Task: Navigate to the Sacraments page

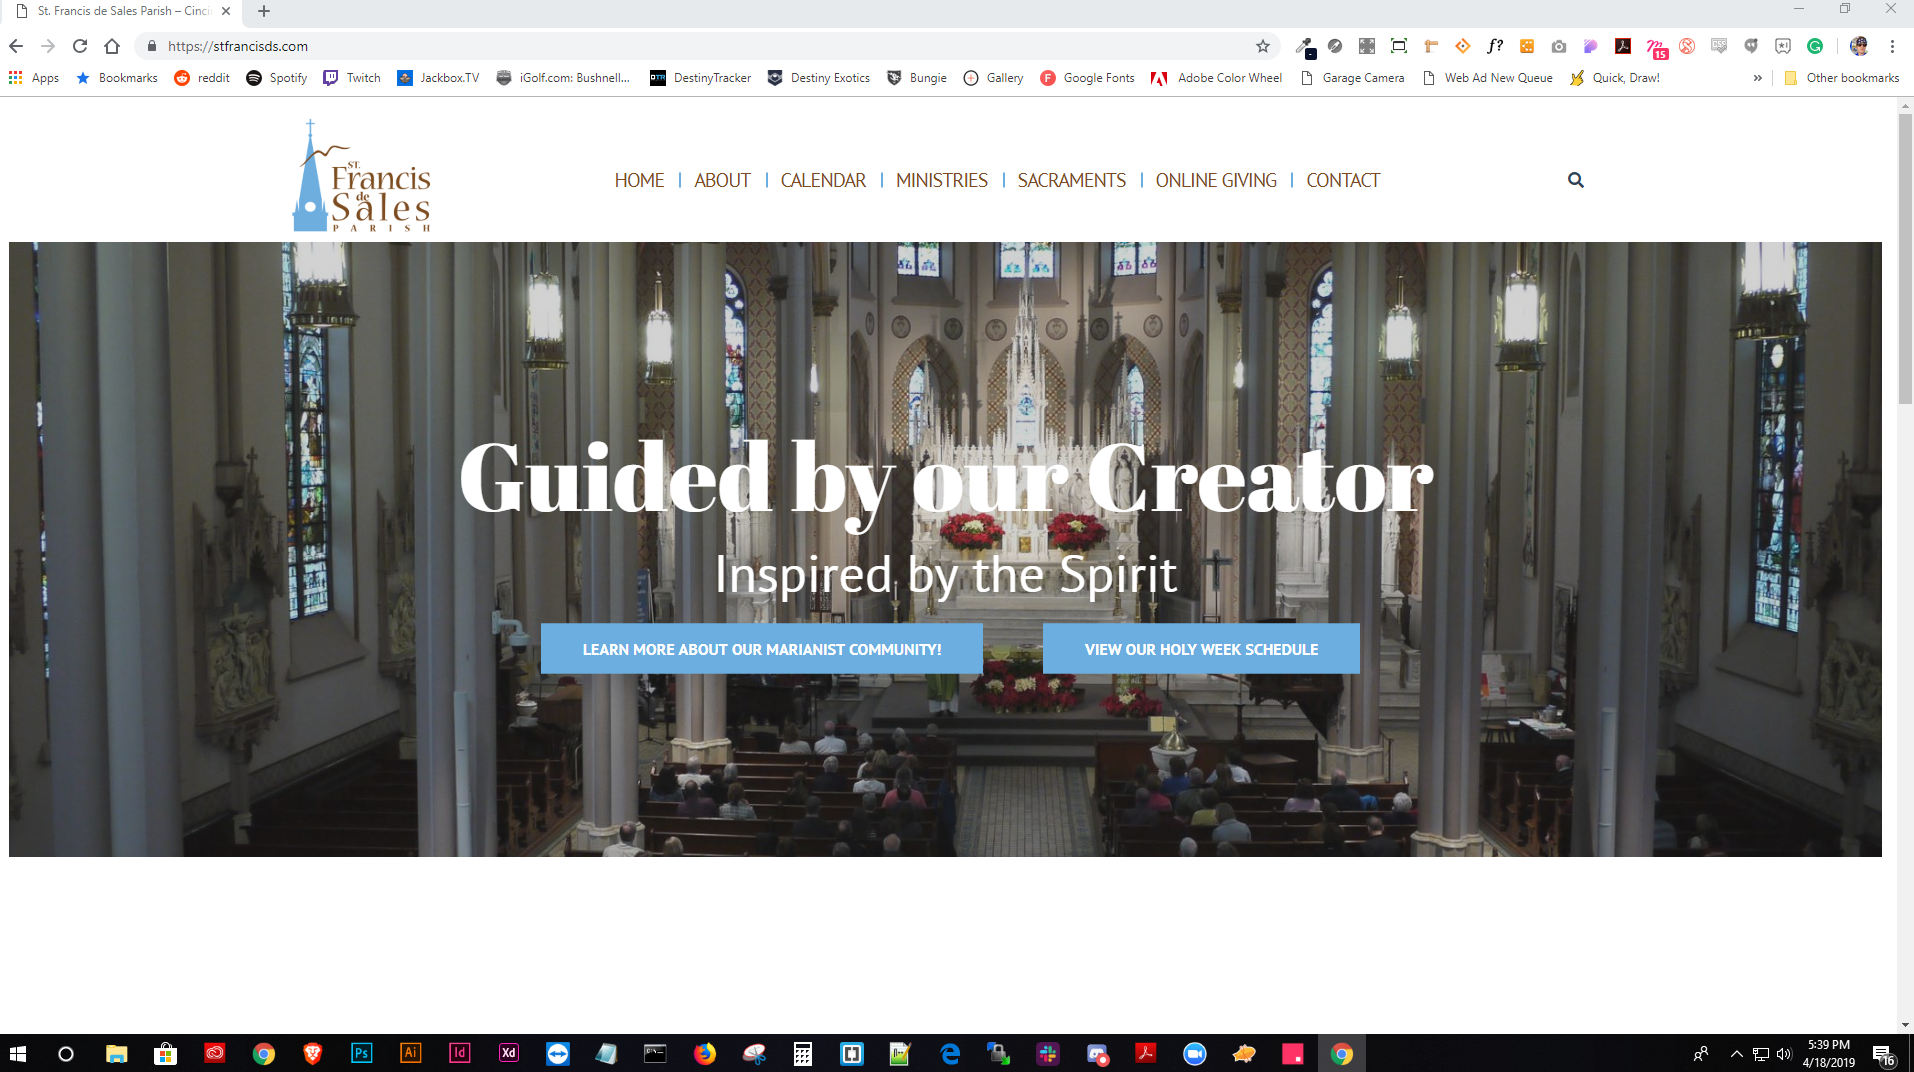Action: pyautogui.click(x=1071, y=180)
